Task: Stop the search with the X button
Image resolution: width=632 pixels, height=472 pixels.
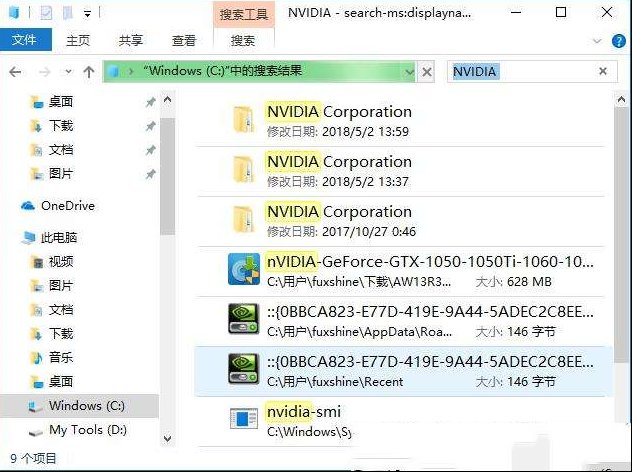Action: pos(426,73)
